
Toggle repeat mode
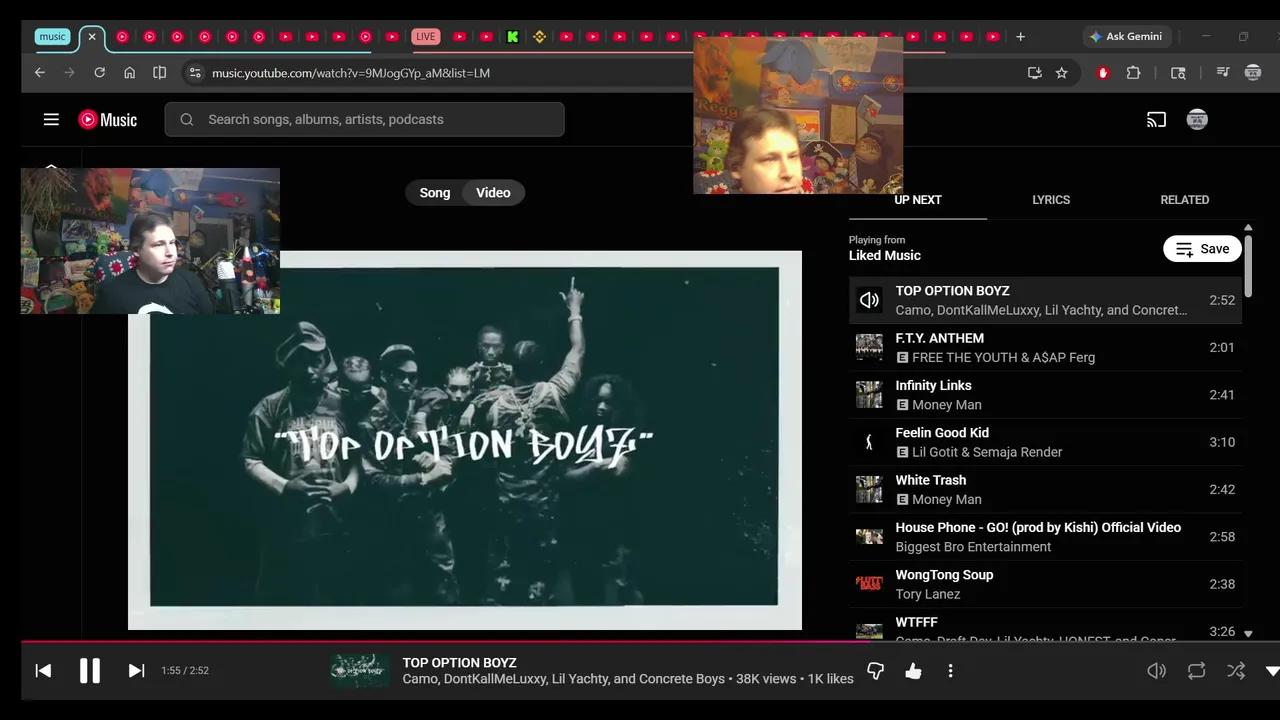[1196, 671]
